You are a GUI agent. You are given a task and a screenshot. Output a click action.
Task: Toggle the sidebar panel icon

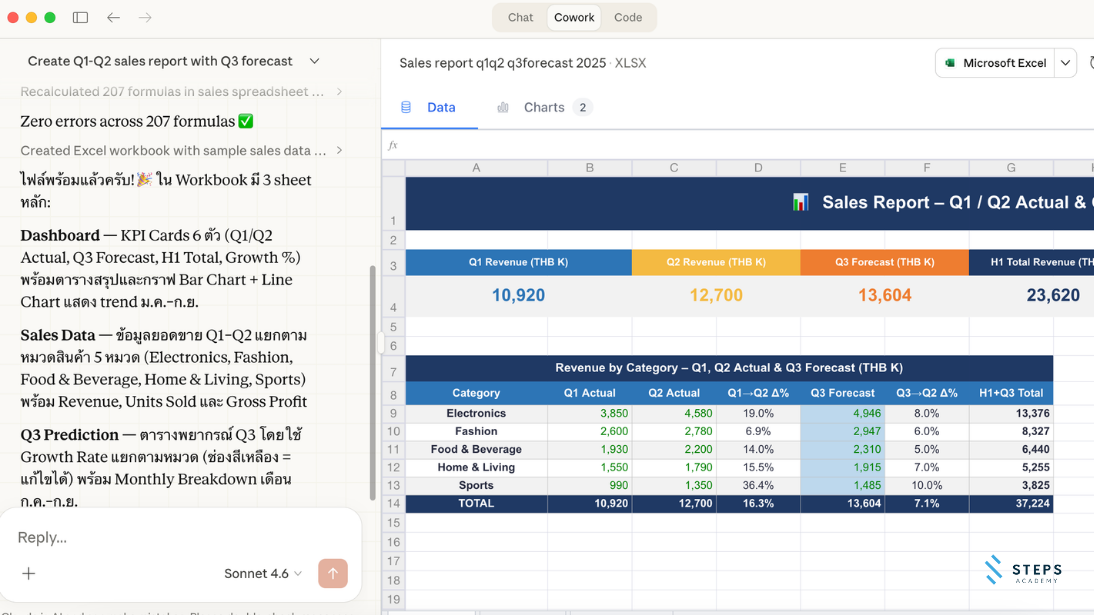[80, 18]
